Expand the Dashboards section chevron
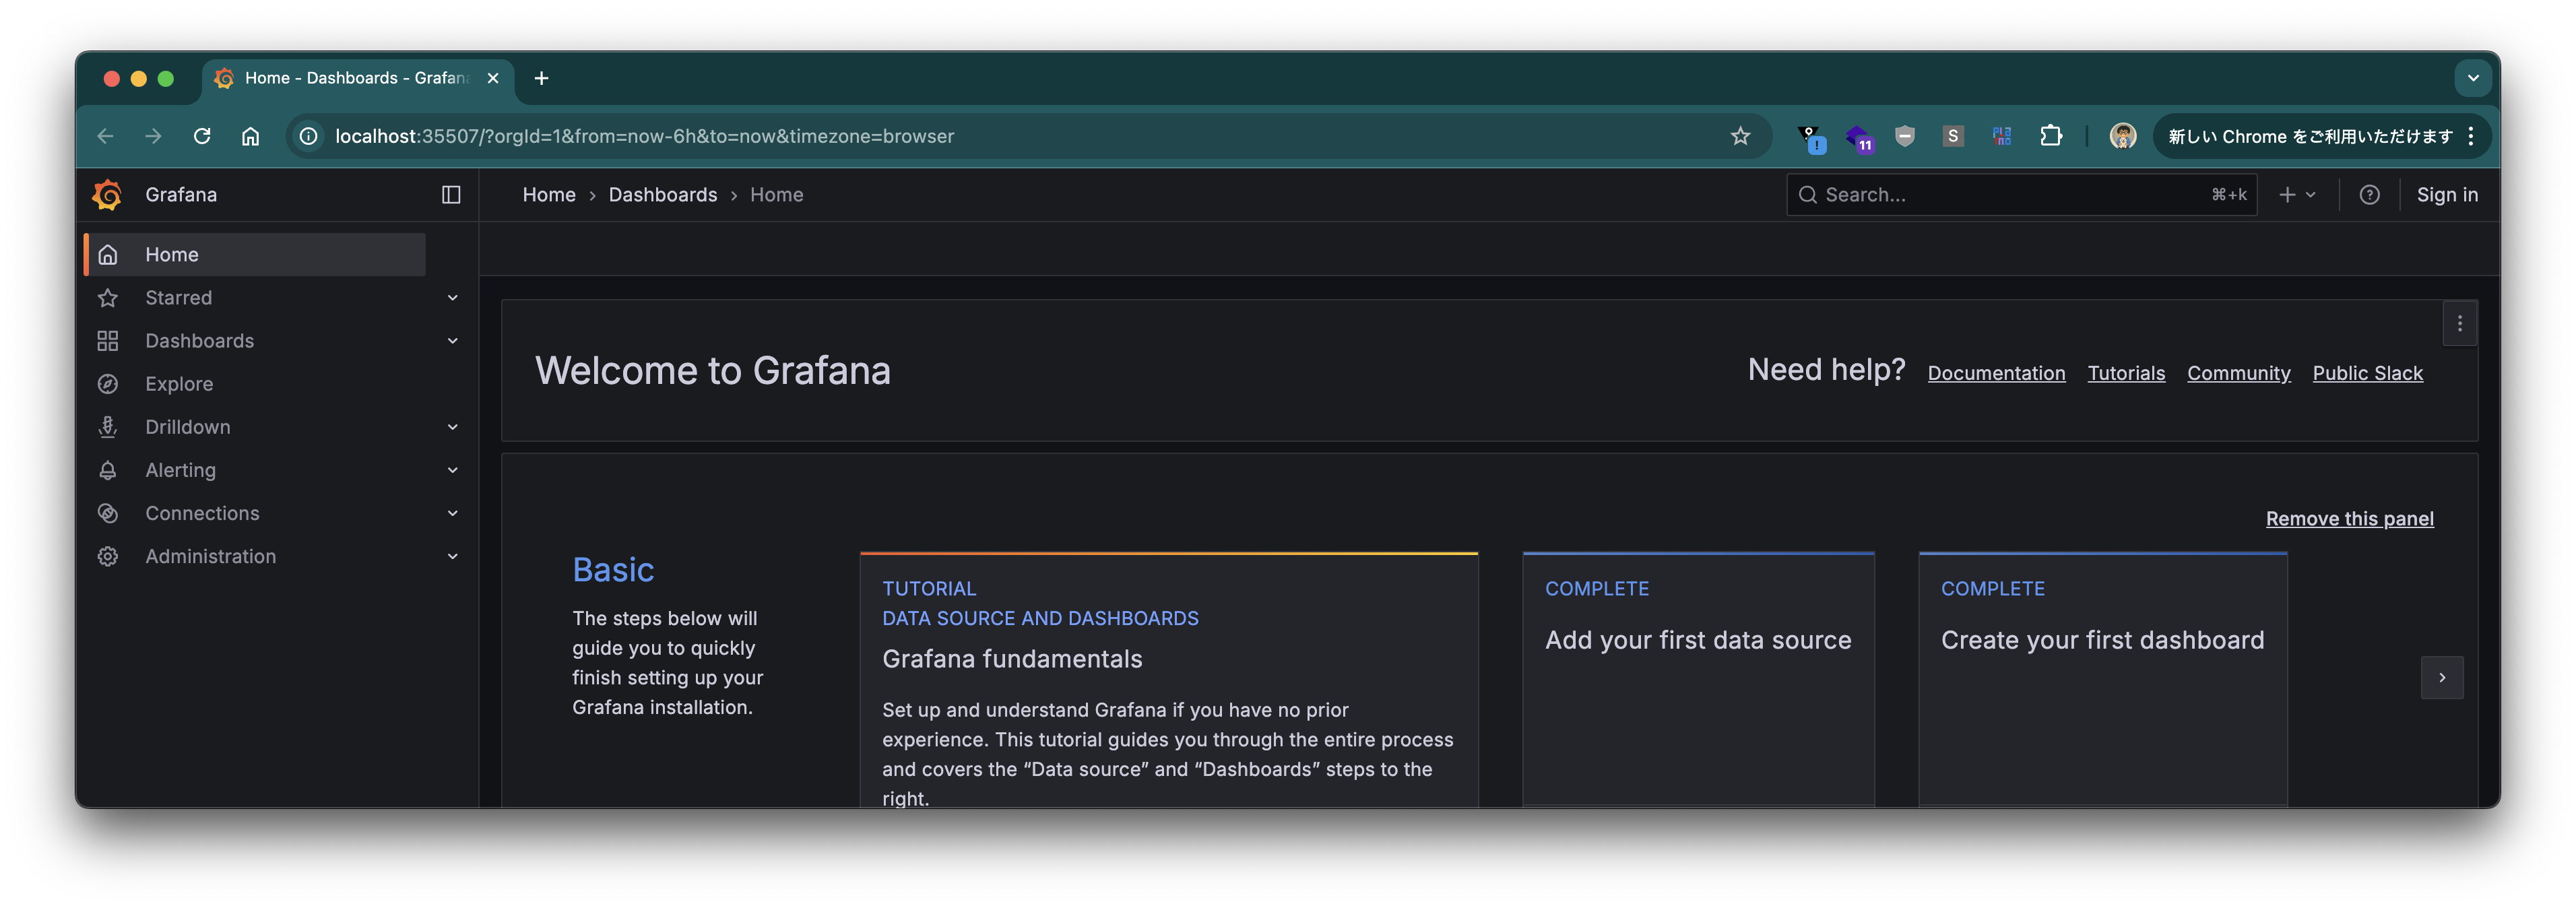The width and height of the screenshot is (2576, 908). [452, 341]
